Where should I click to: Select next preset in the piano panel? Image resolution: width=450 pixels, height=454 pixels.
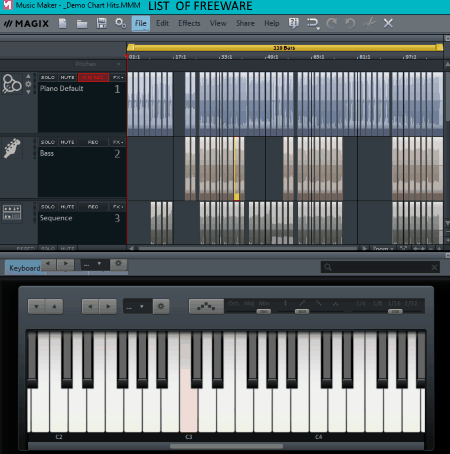(x=108, y=306)
